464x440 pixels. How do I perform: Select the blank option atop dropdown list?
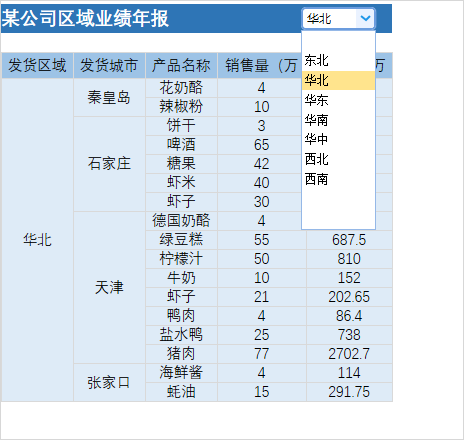coord(338,41)
